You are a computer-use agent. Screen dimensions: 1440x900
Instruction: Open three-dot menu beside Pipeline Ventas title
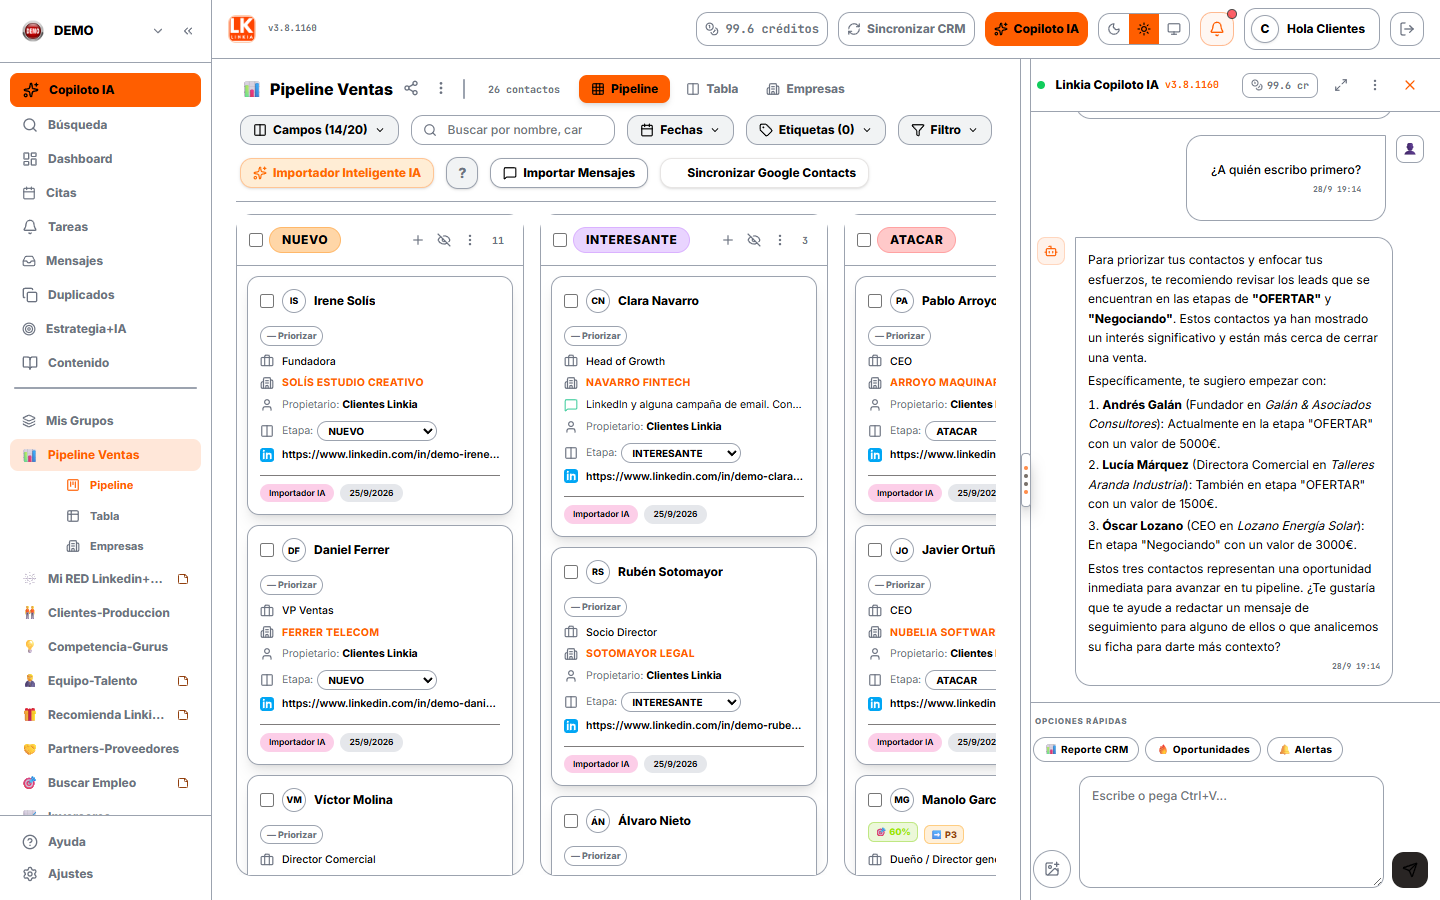[x=441, y=88]
